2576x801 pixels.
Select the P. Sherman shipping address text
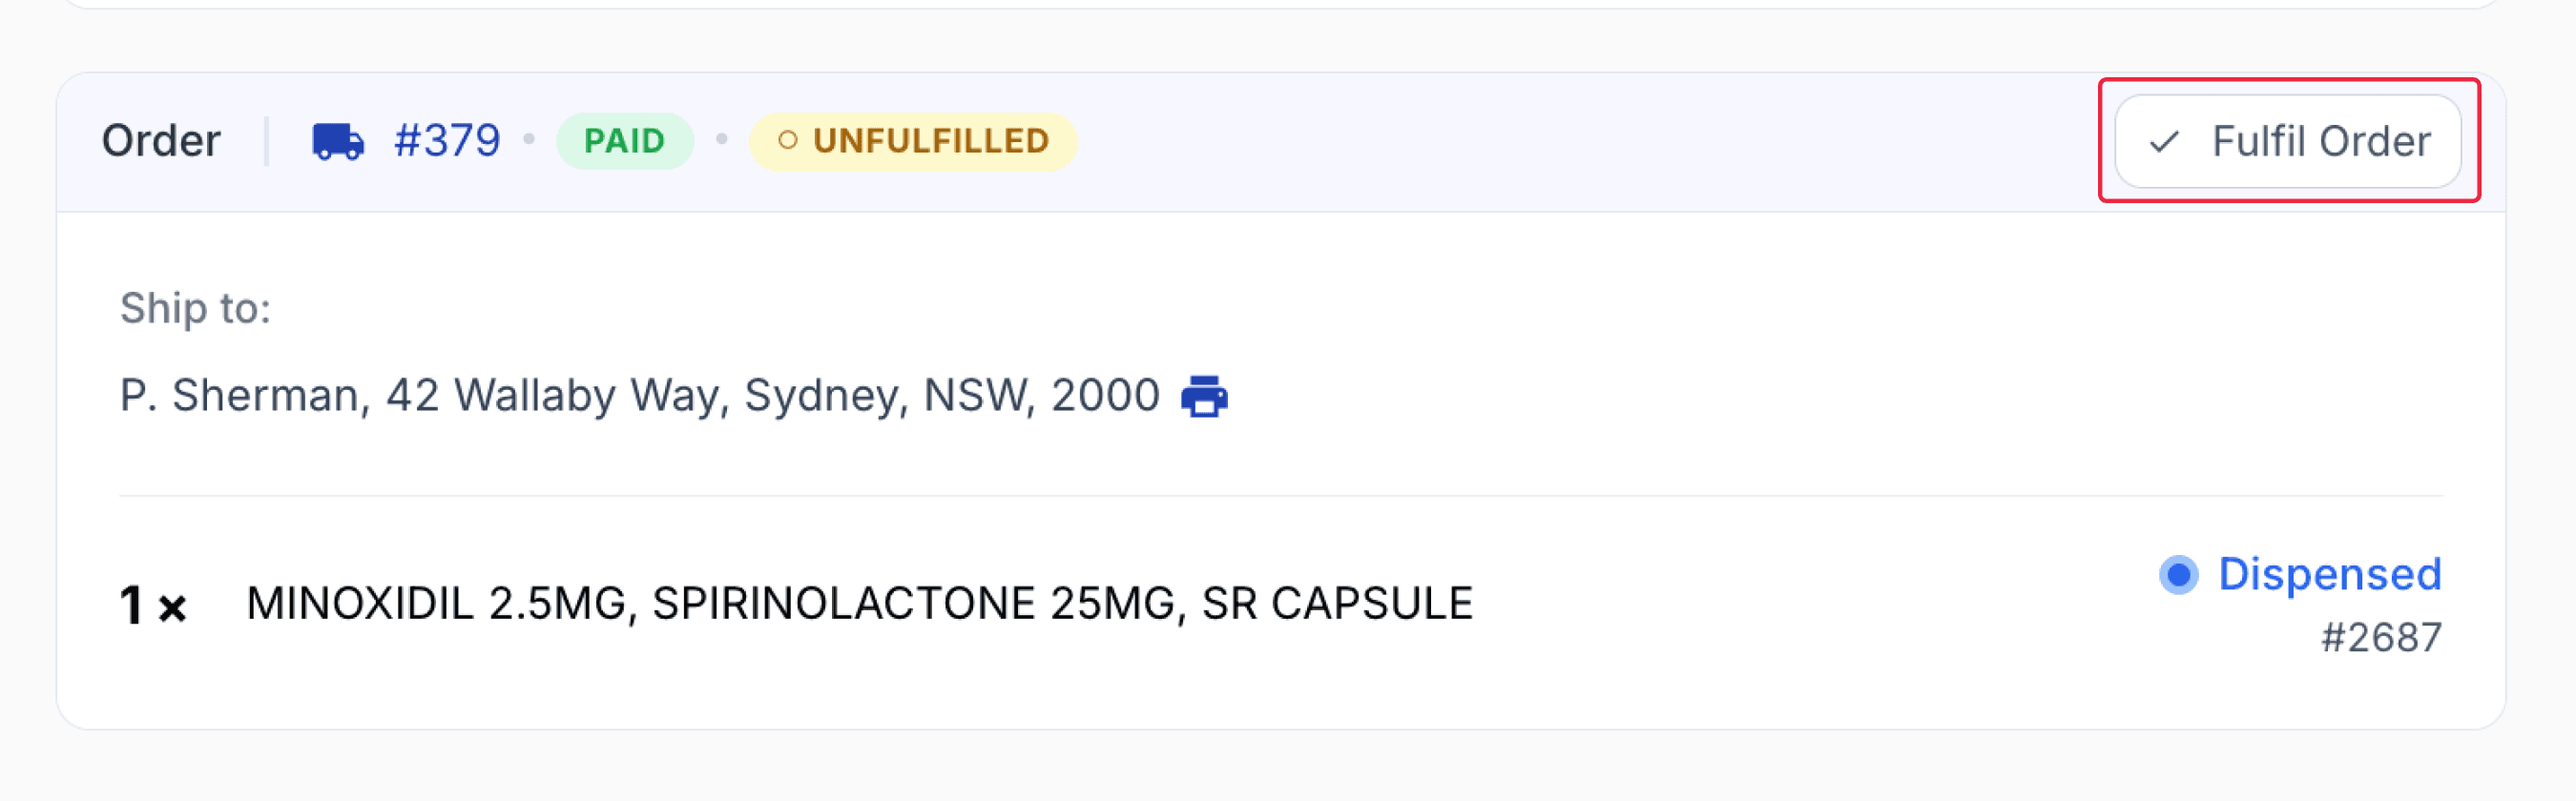click(639, 395)
